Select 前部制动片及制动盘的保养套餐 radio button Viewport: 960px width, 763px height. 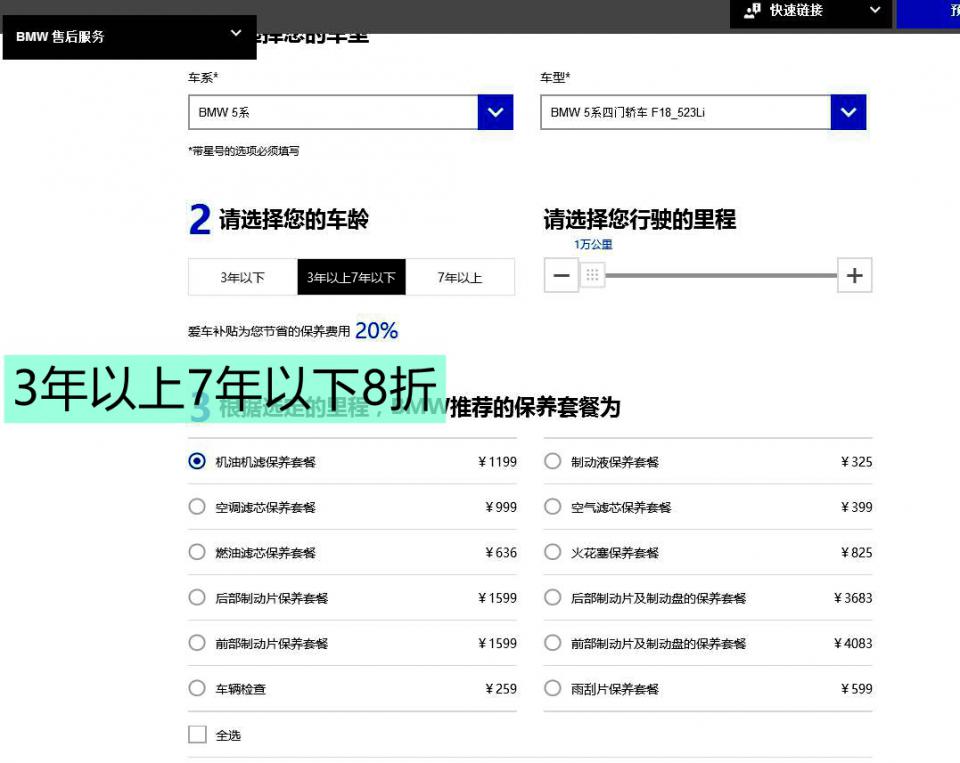(x=552, y=642)
